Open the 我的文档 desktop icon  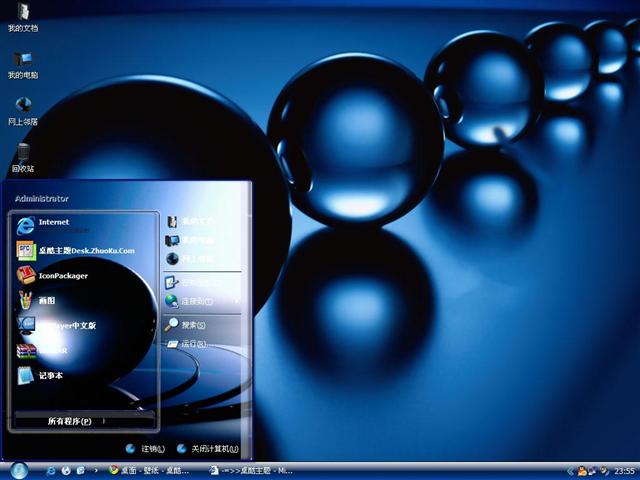23,17
